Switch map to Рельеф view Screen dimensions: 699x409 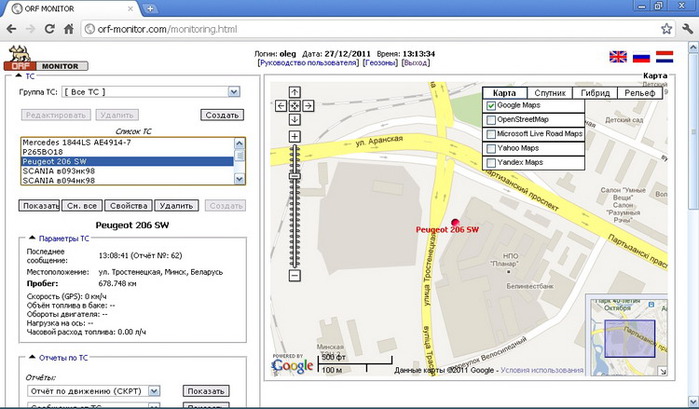click(x=640, y=93)
